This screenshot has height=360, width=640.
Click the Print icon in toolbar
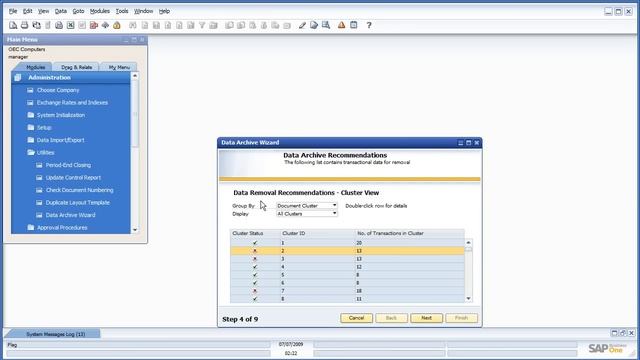pyautogui.click(x=24, y=25)
